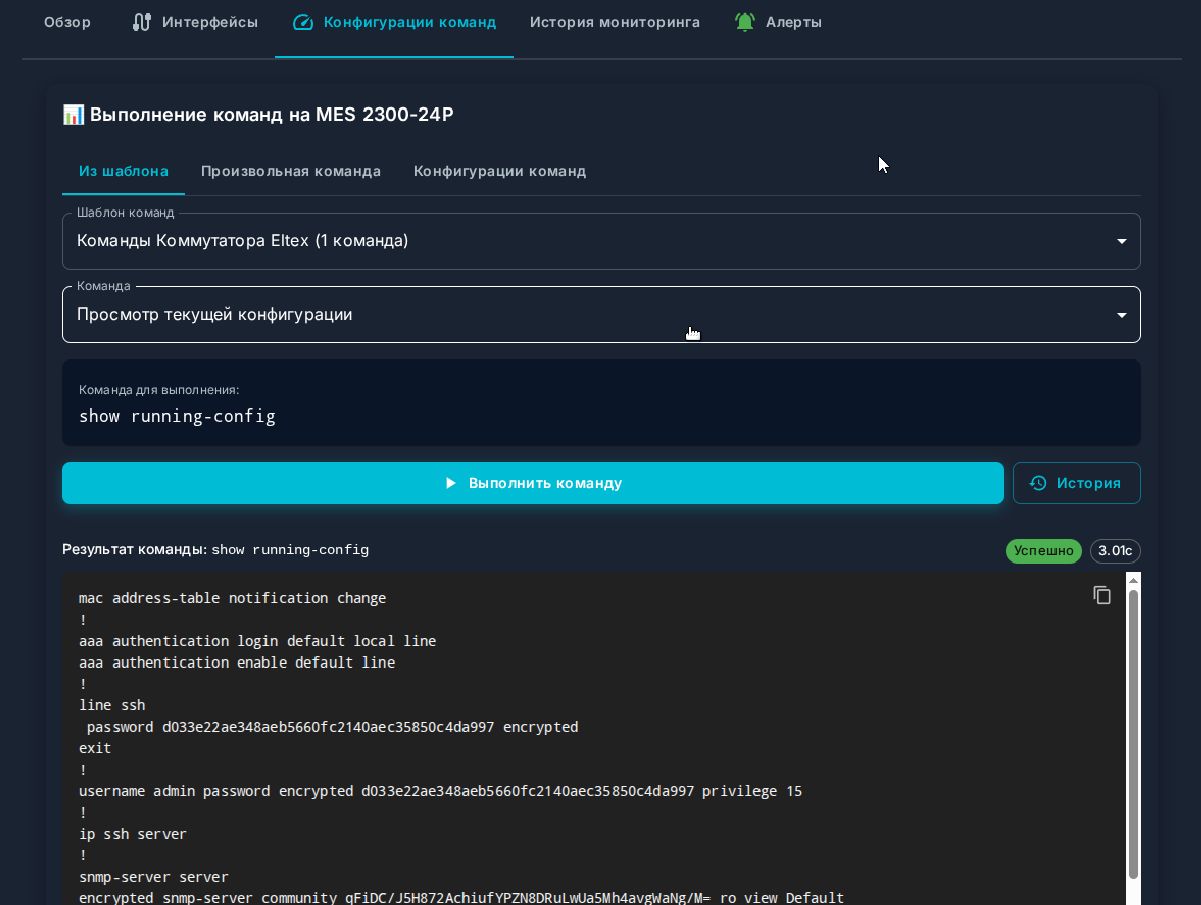This screenshot has width=1201, height=905.
Task: Click the green Успешно status badge
Action: pos(1043,551)
